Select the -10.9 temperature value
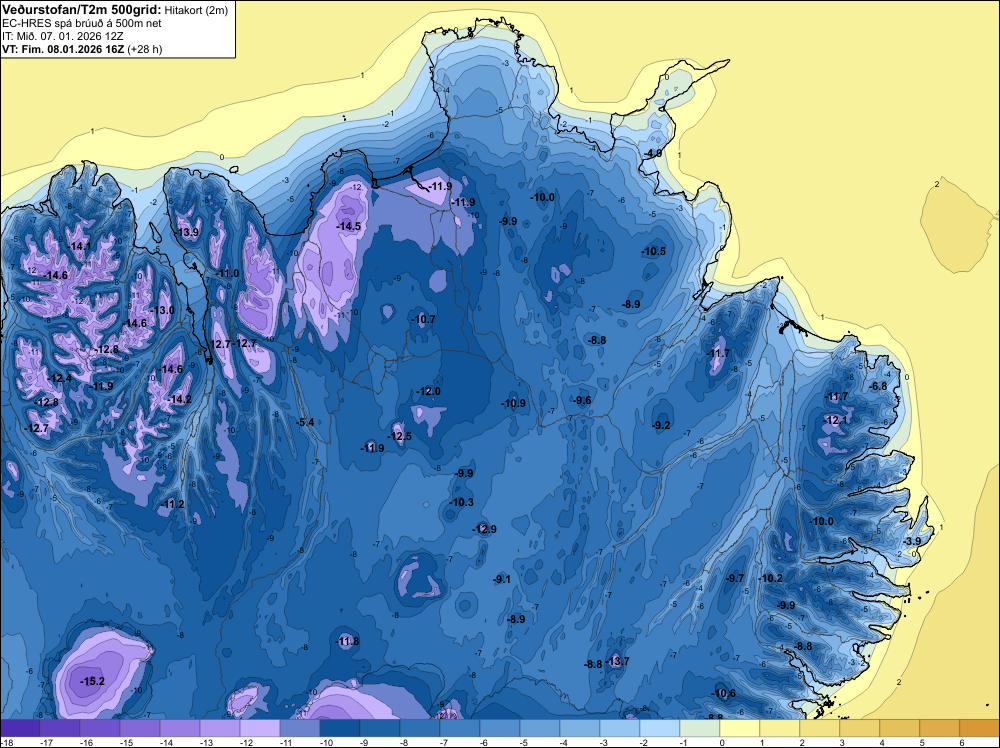1000x748 pixels. pyautogui.click(x=513, y=403)
